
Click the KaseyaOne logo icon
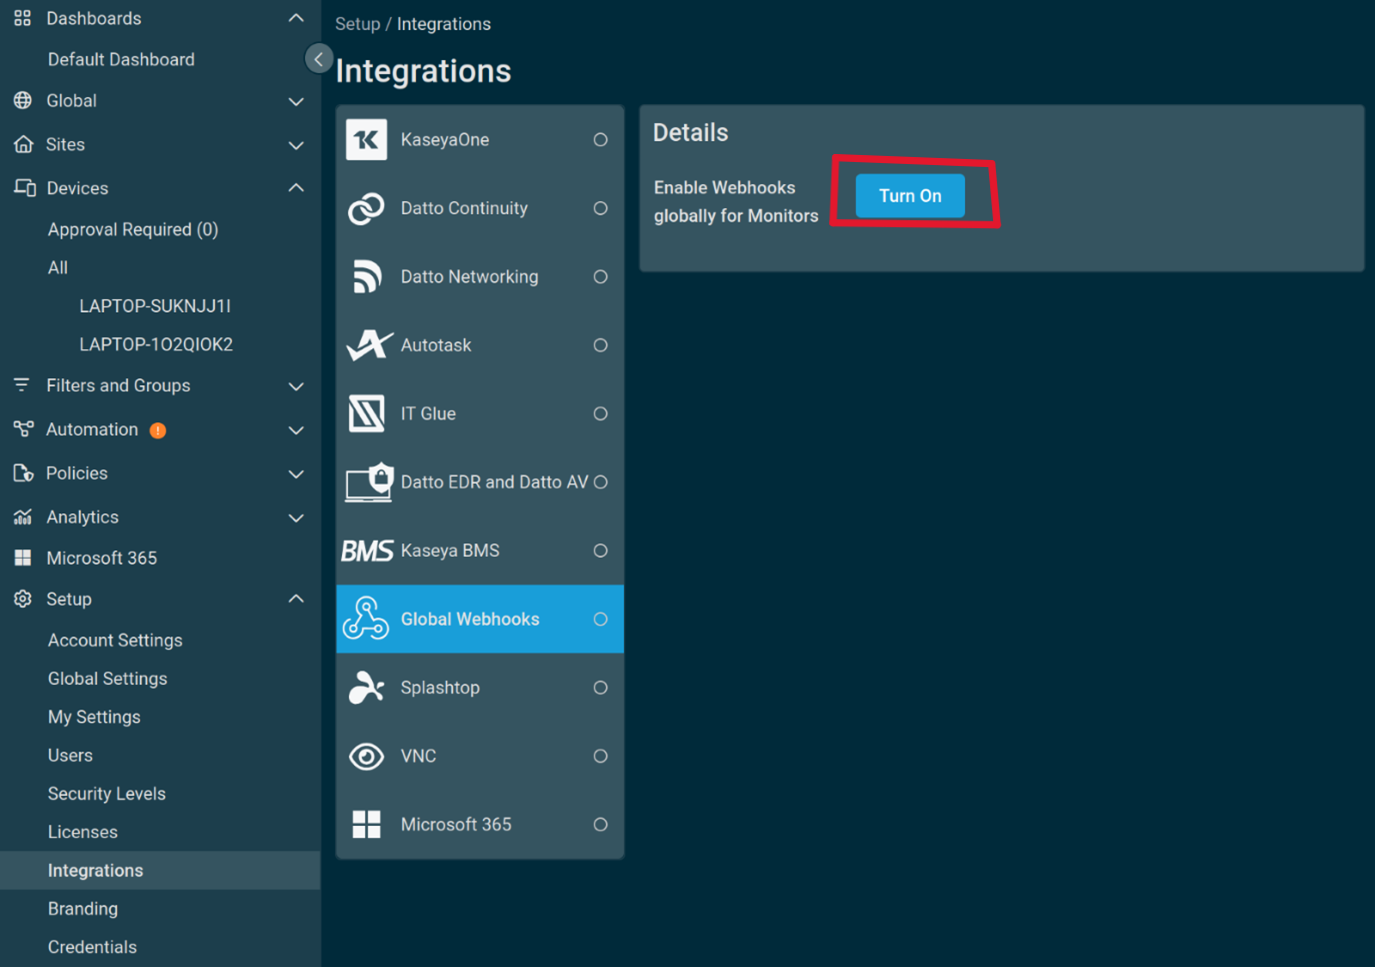[x=366, y=139]
